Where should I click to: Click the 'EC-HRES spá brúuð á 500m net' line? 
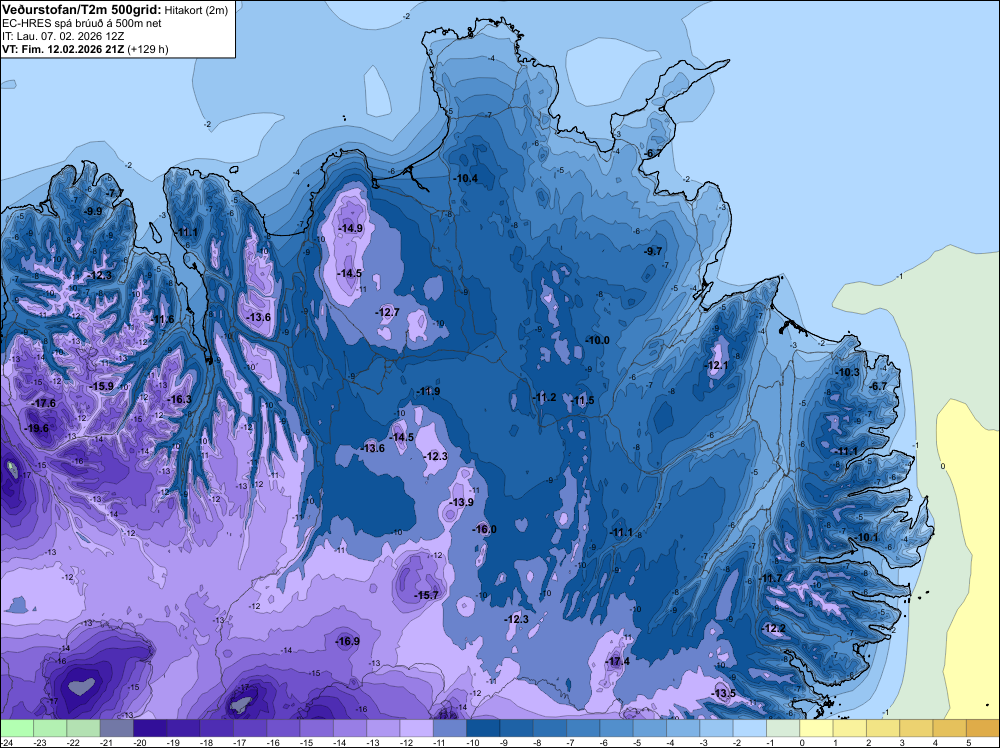(82, 23)
